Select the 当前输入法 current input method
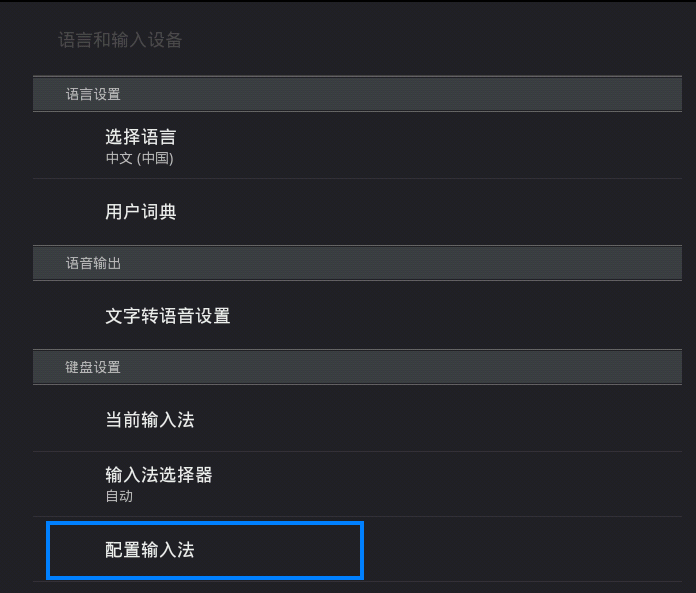The width and height of the screenshot is (696, 593). click(150, 420)
